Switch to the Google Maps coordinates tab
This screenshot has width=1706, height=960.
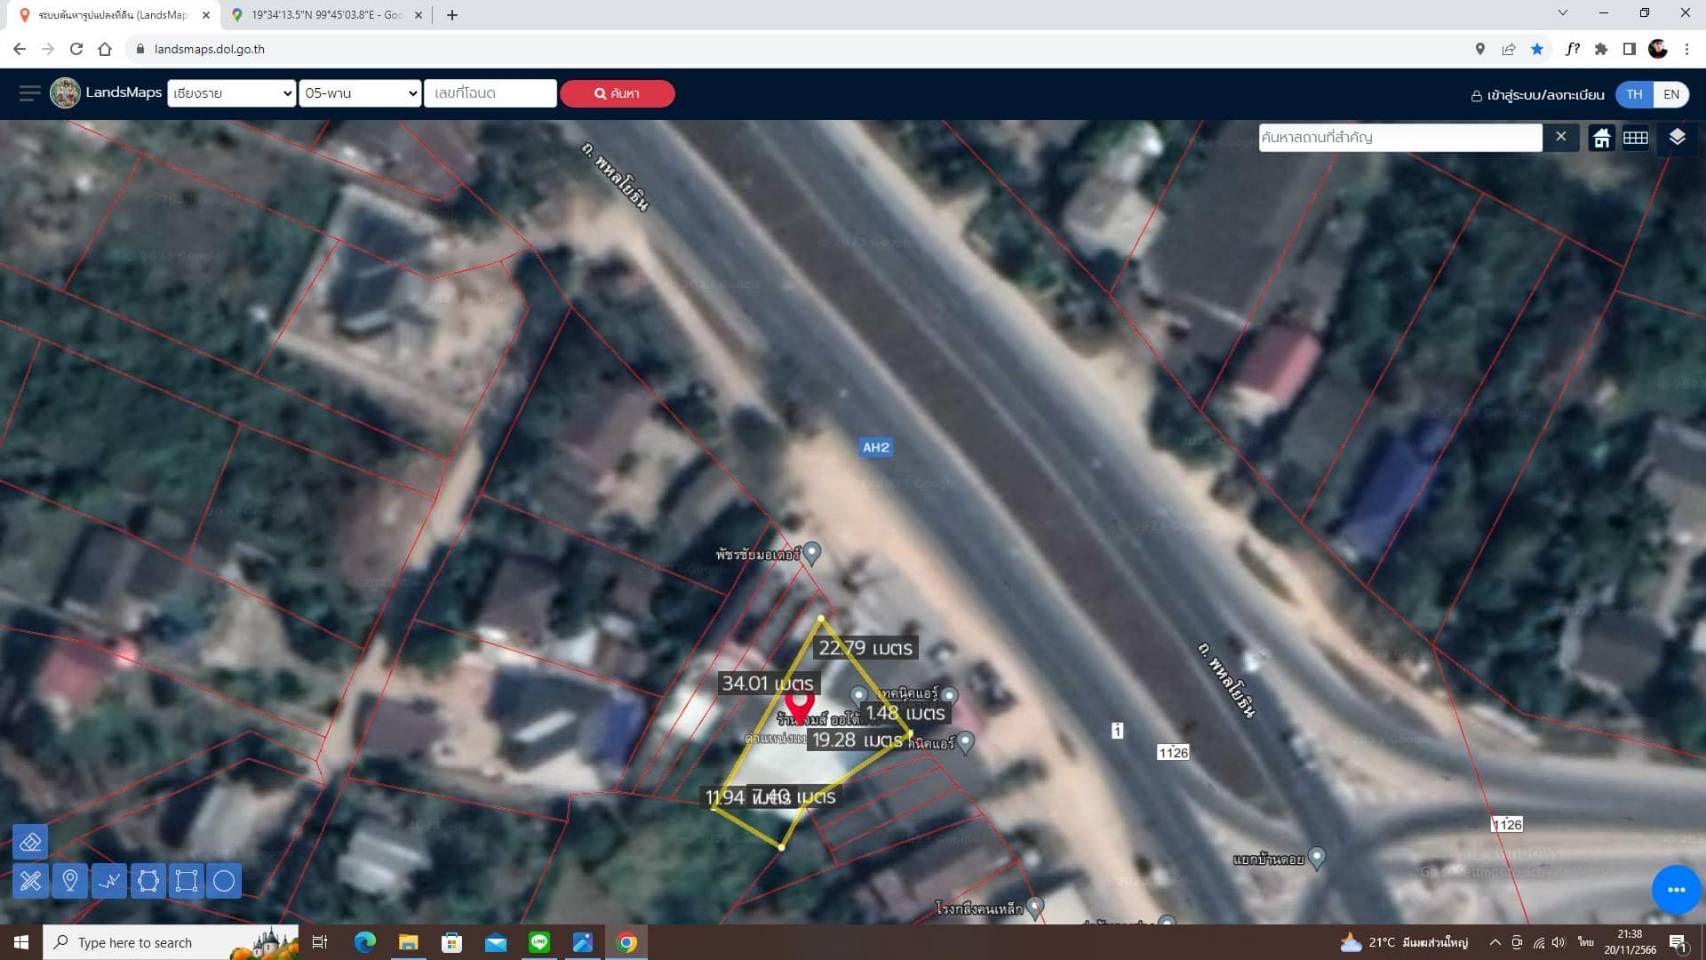(x=326, y=15)
